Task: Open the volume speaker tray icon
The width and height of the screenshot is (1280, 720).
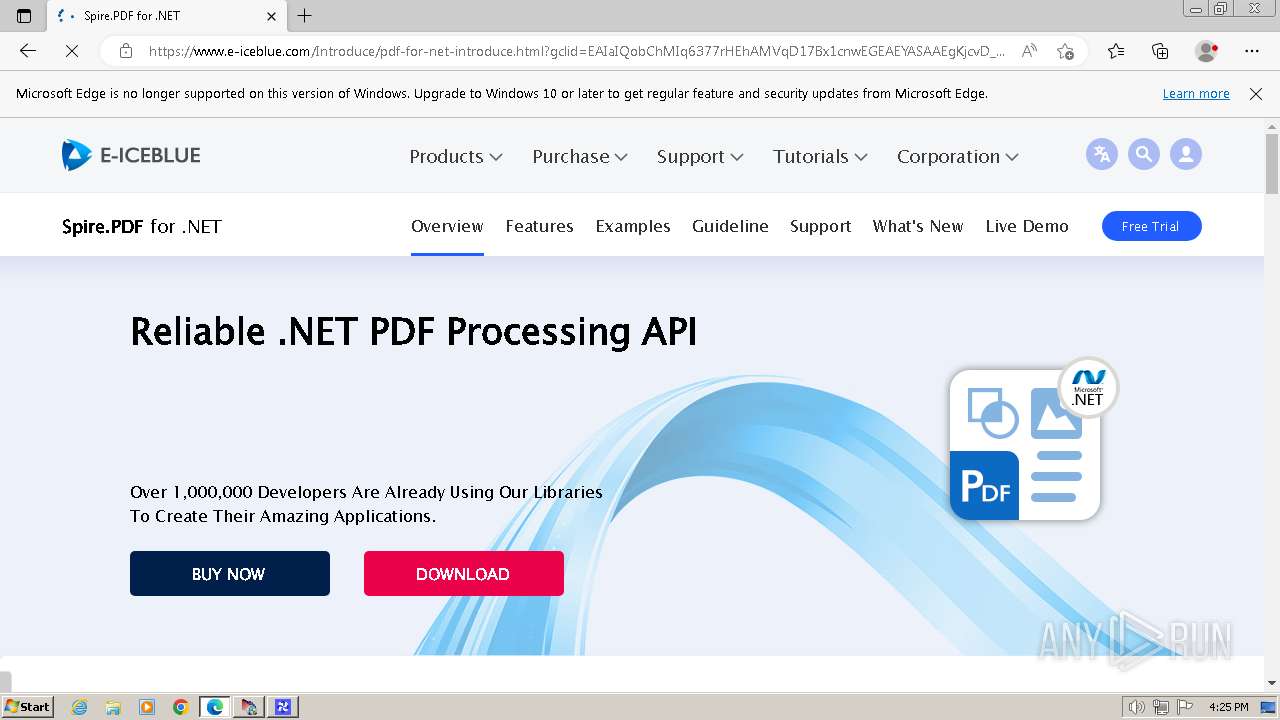Action: coord(1136,707)
